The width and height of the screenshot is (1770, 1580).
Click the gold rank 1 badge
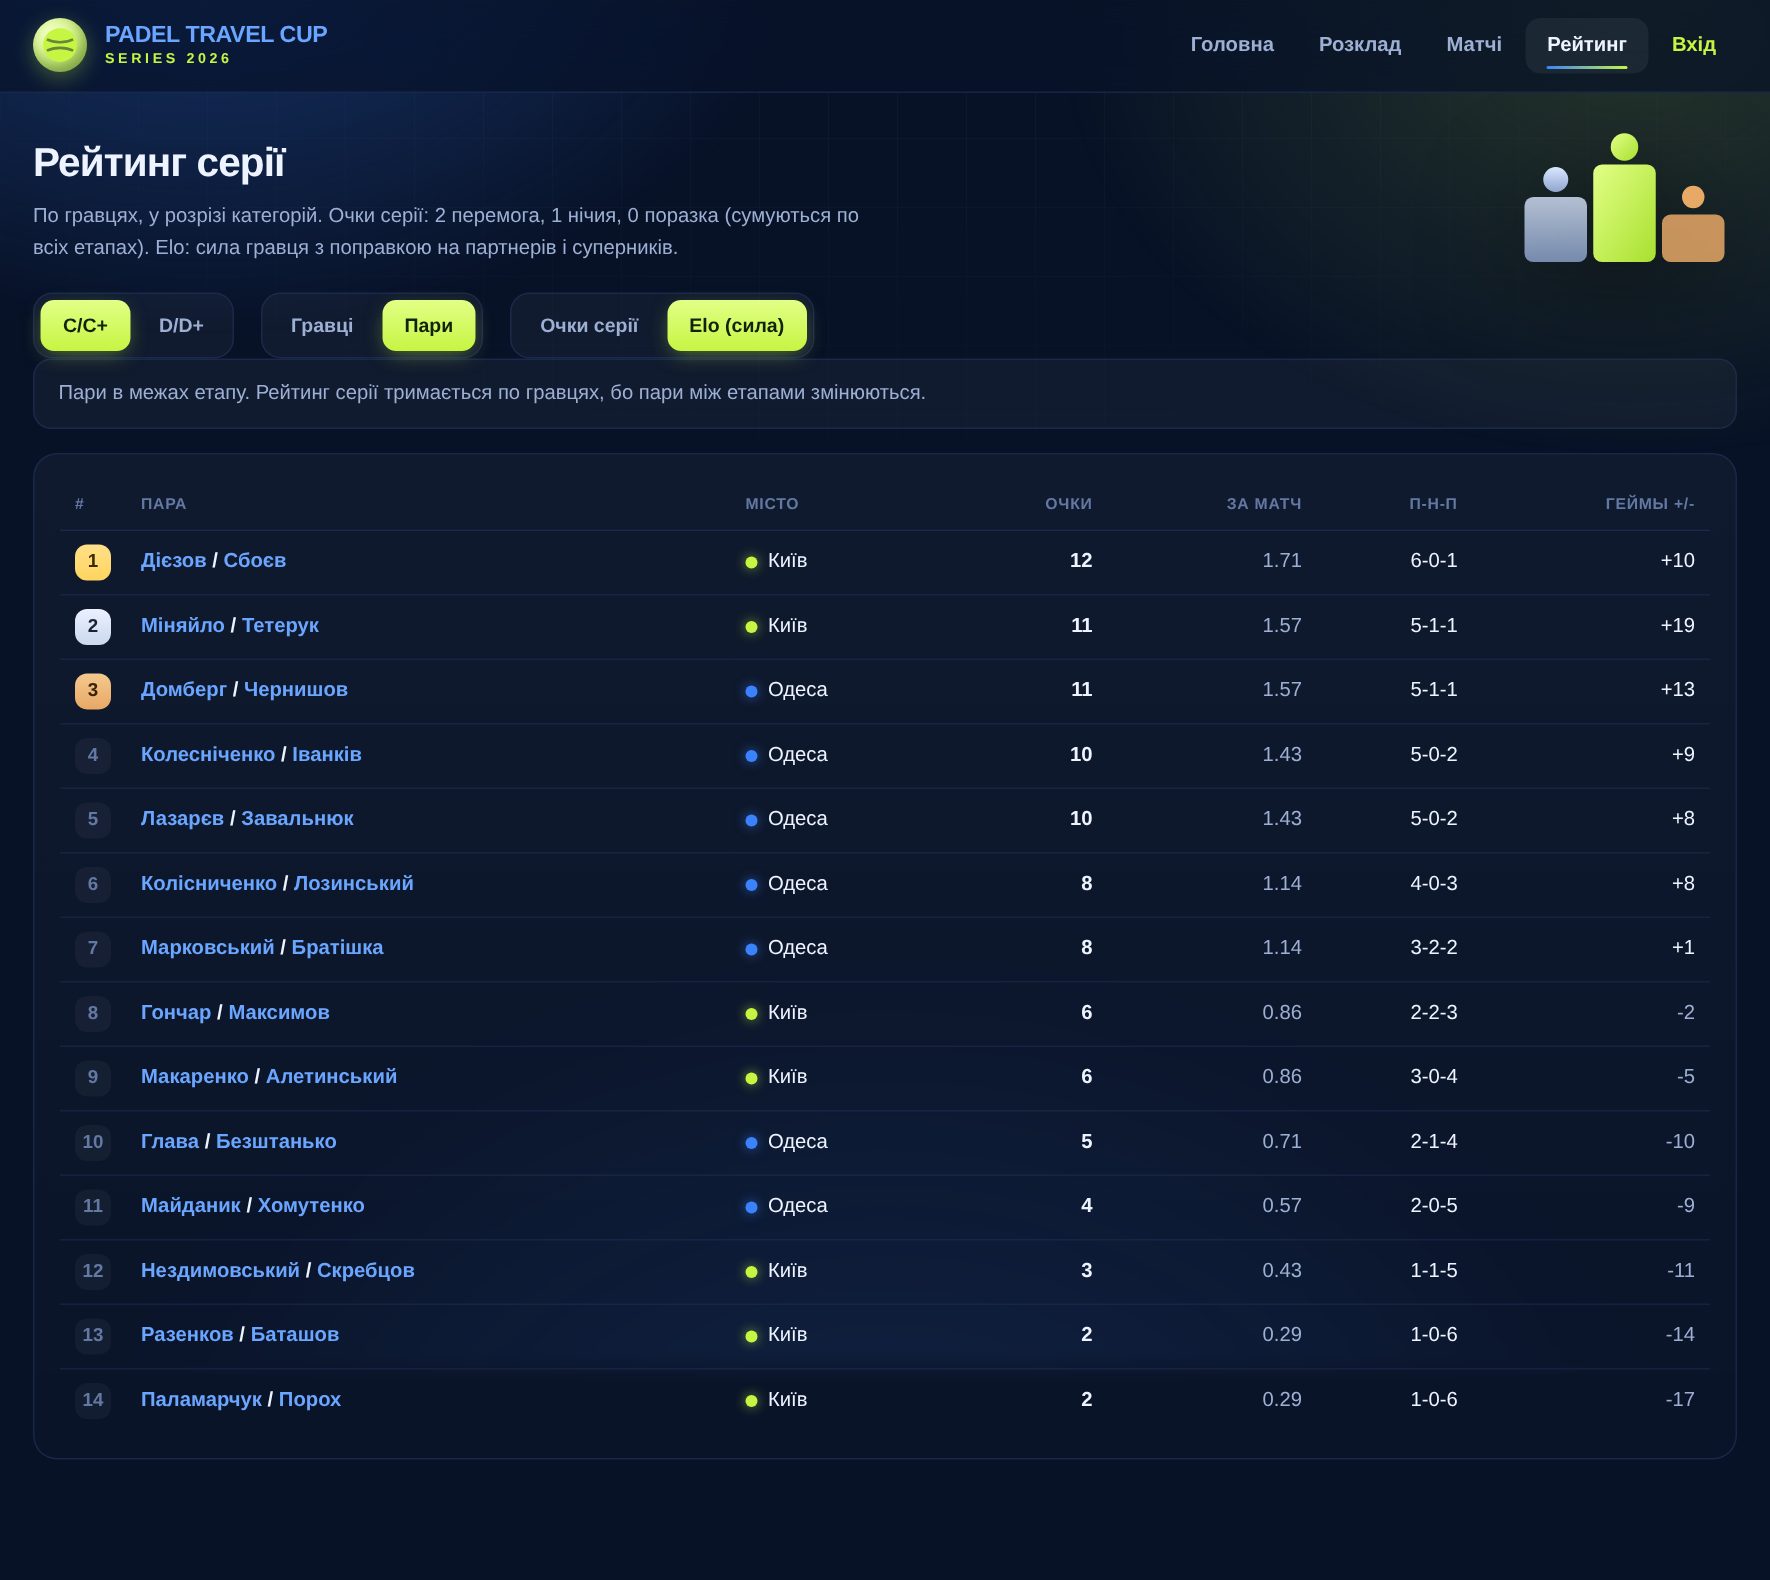click(x=93, y=561)
